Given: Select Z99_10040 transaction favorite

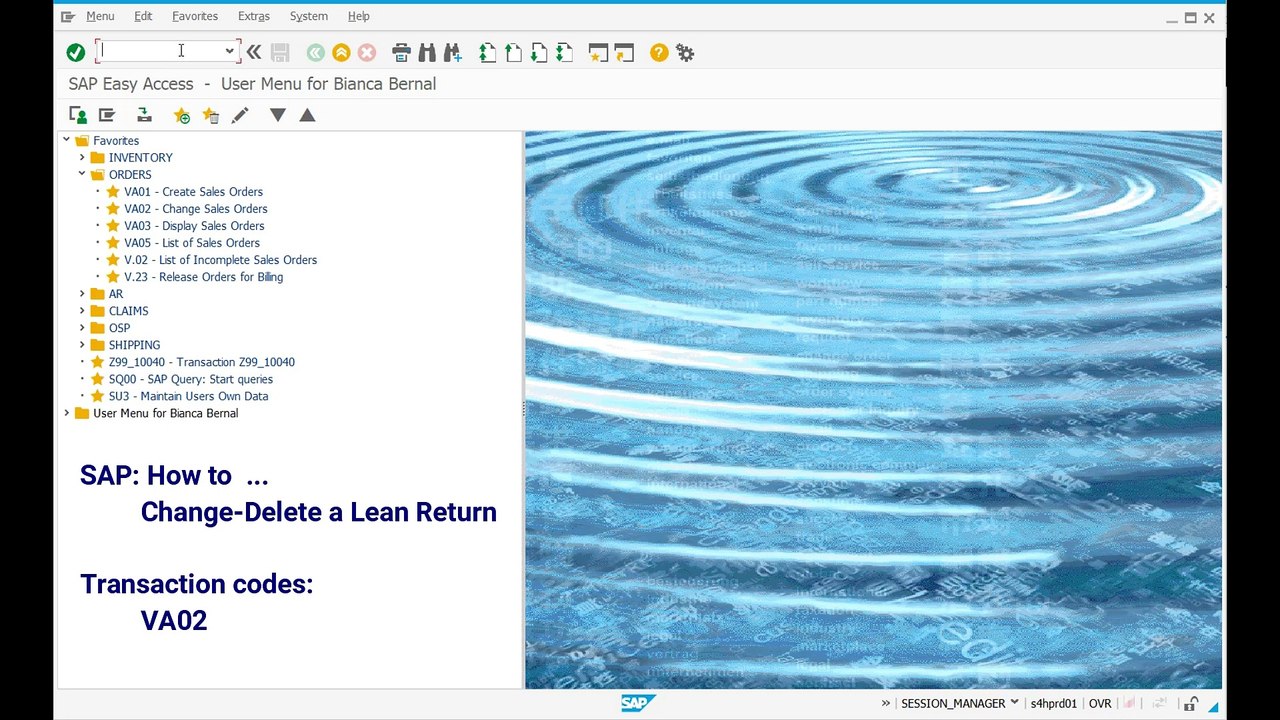Looking at the screenshot, I should click(x=201, y=362).
